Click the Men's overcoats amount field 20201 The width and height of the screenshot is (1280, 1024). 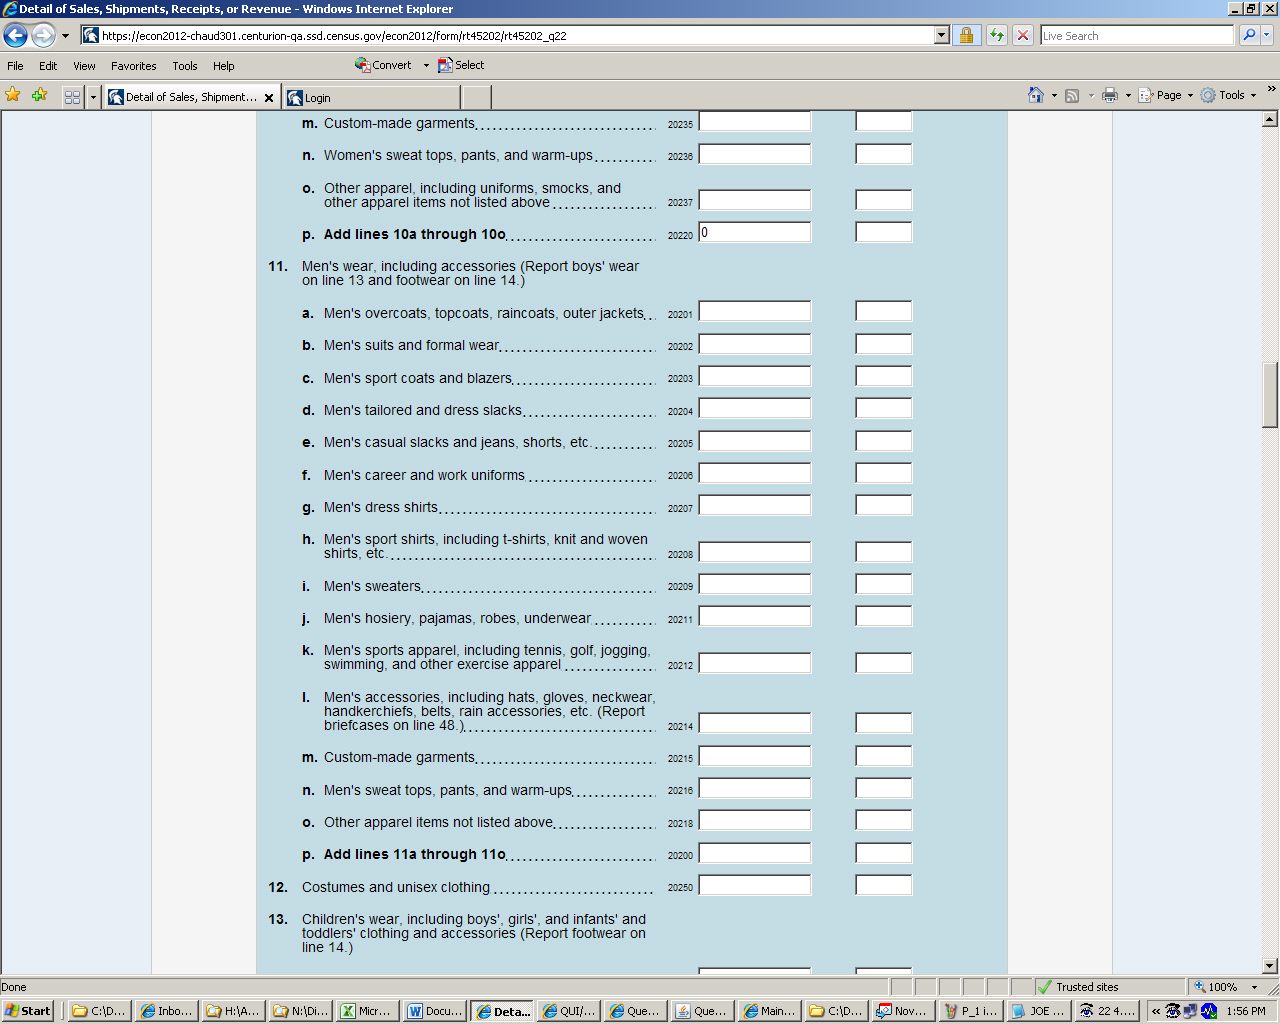tap(755, 311)
